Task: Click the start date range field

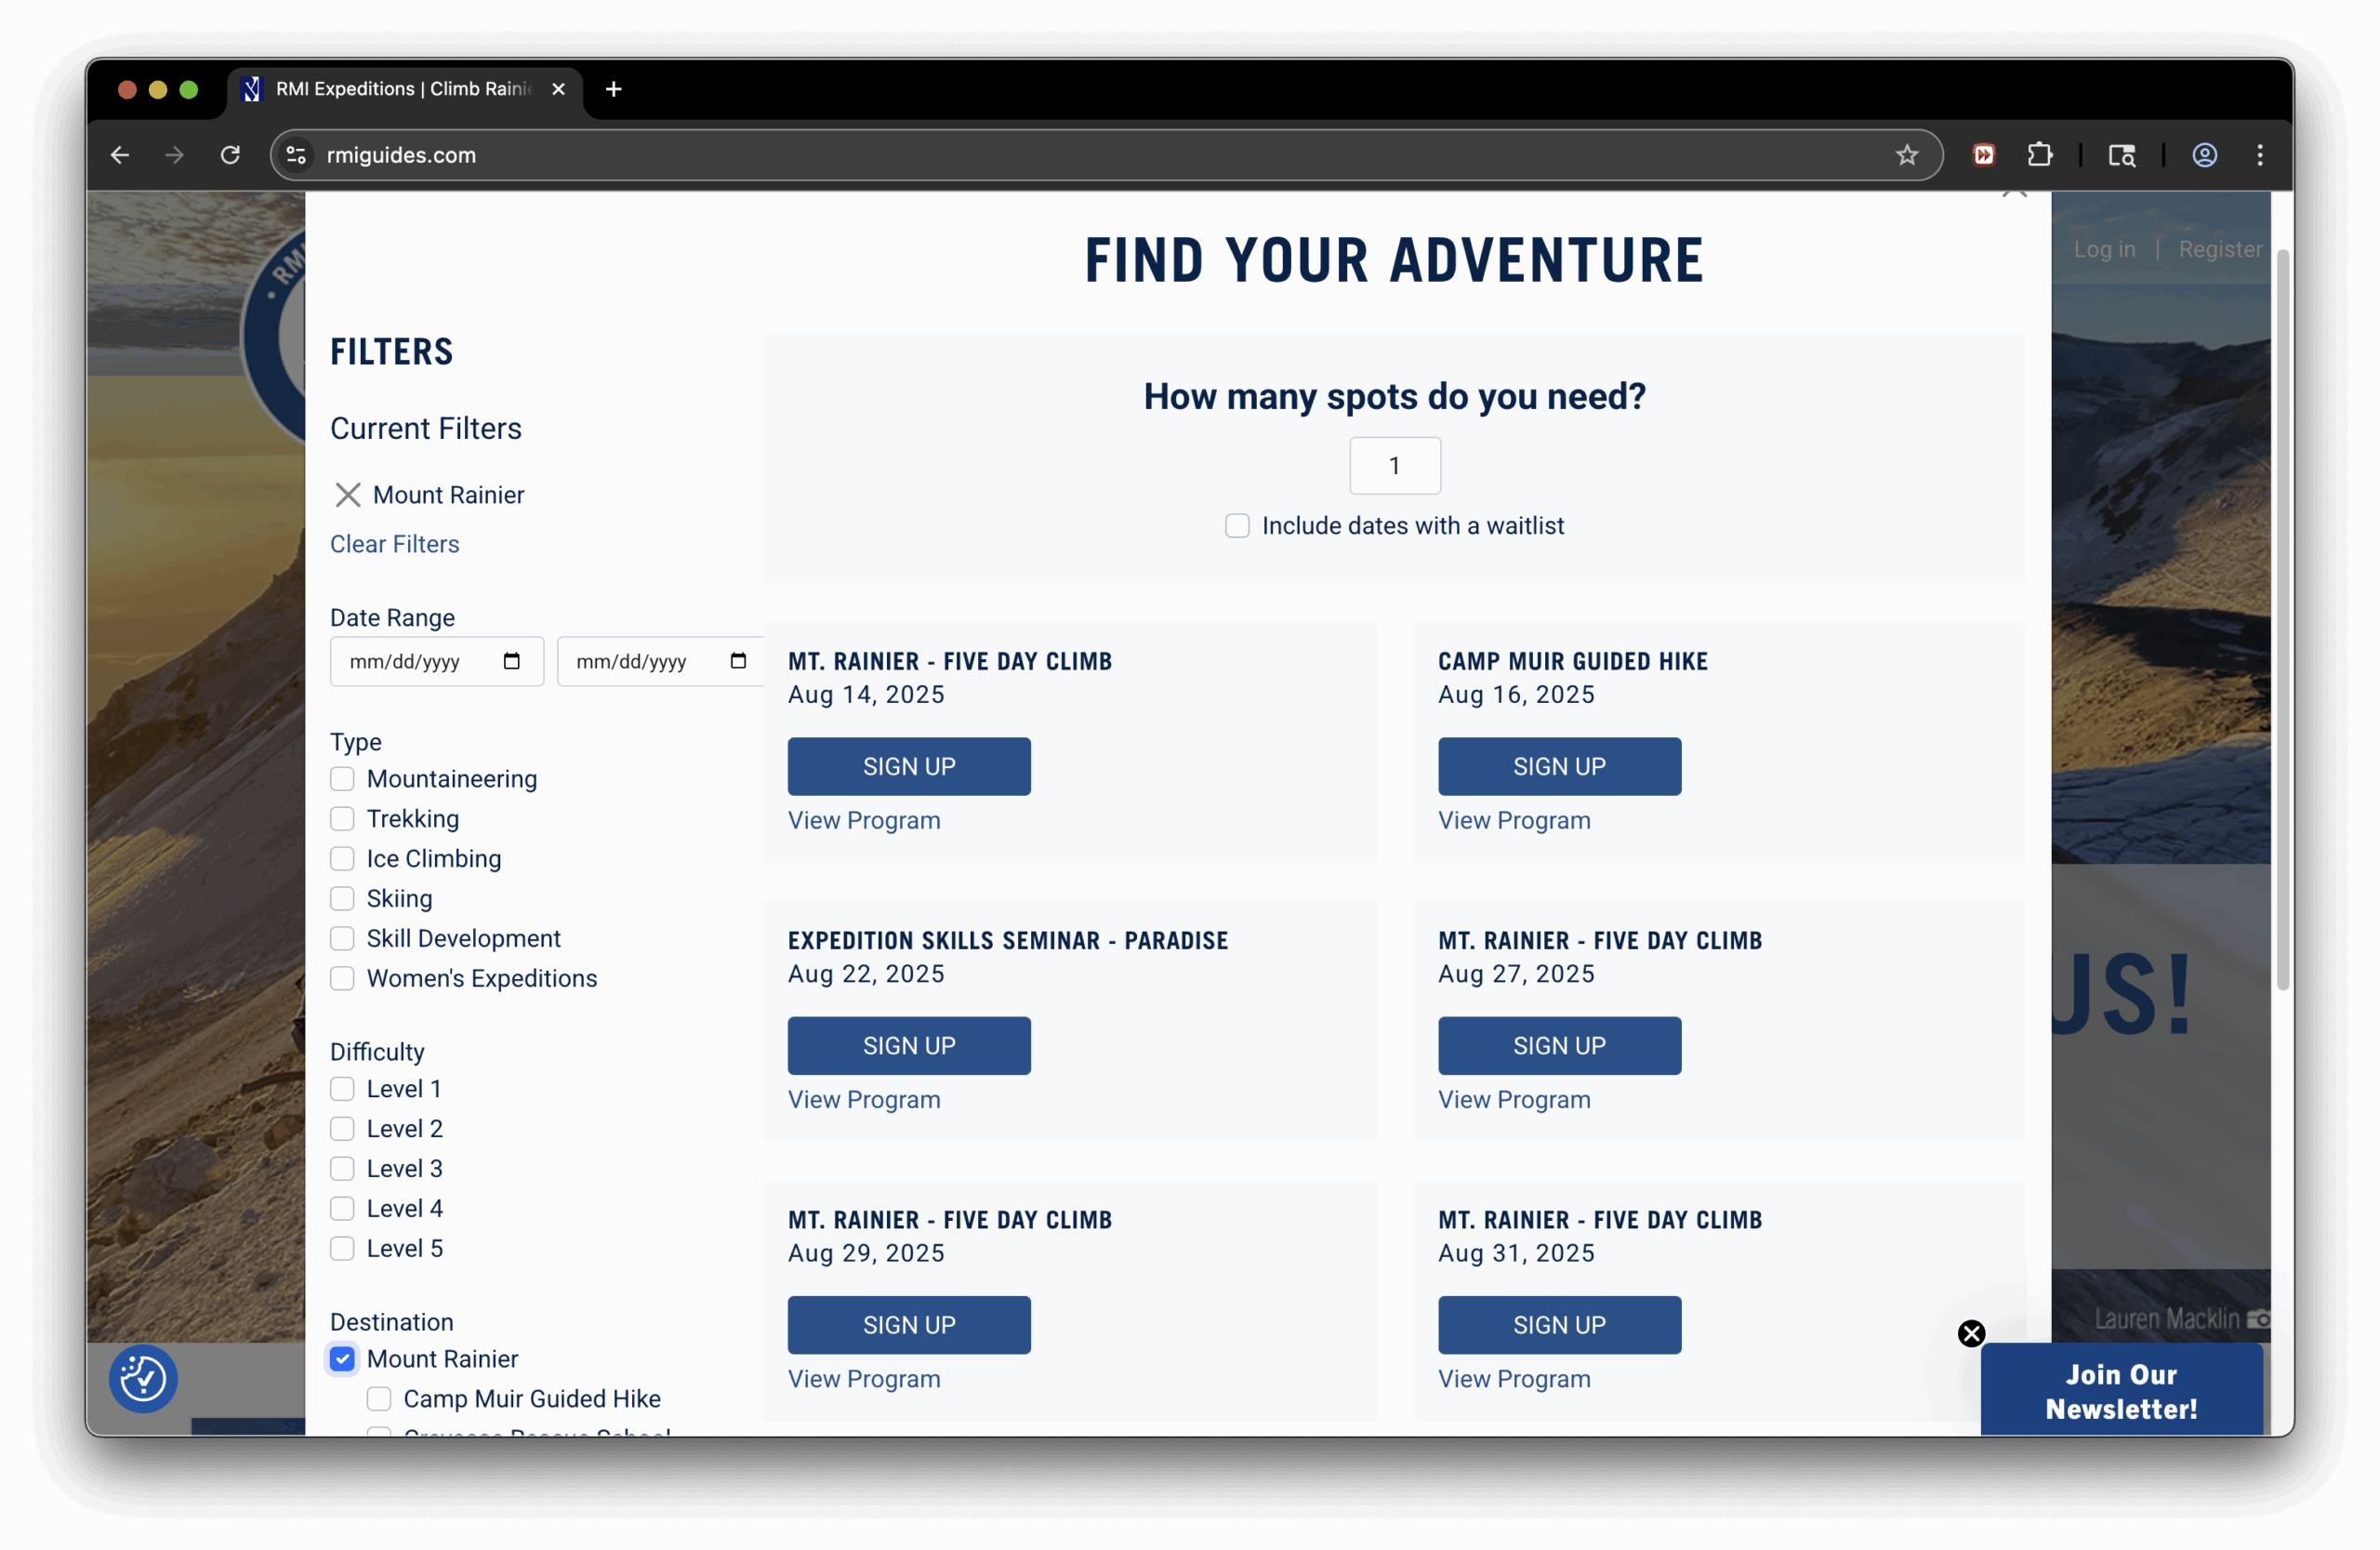Action: pos(437,661)
